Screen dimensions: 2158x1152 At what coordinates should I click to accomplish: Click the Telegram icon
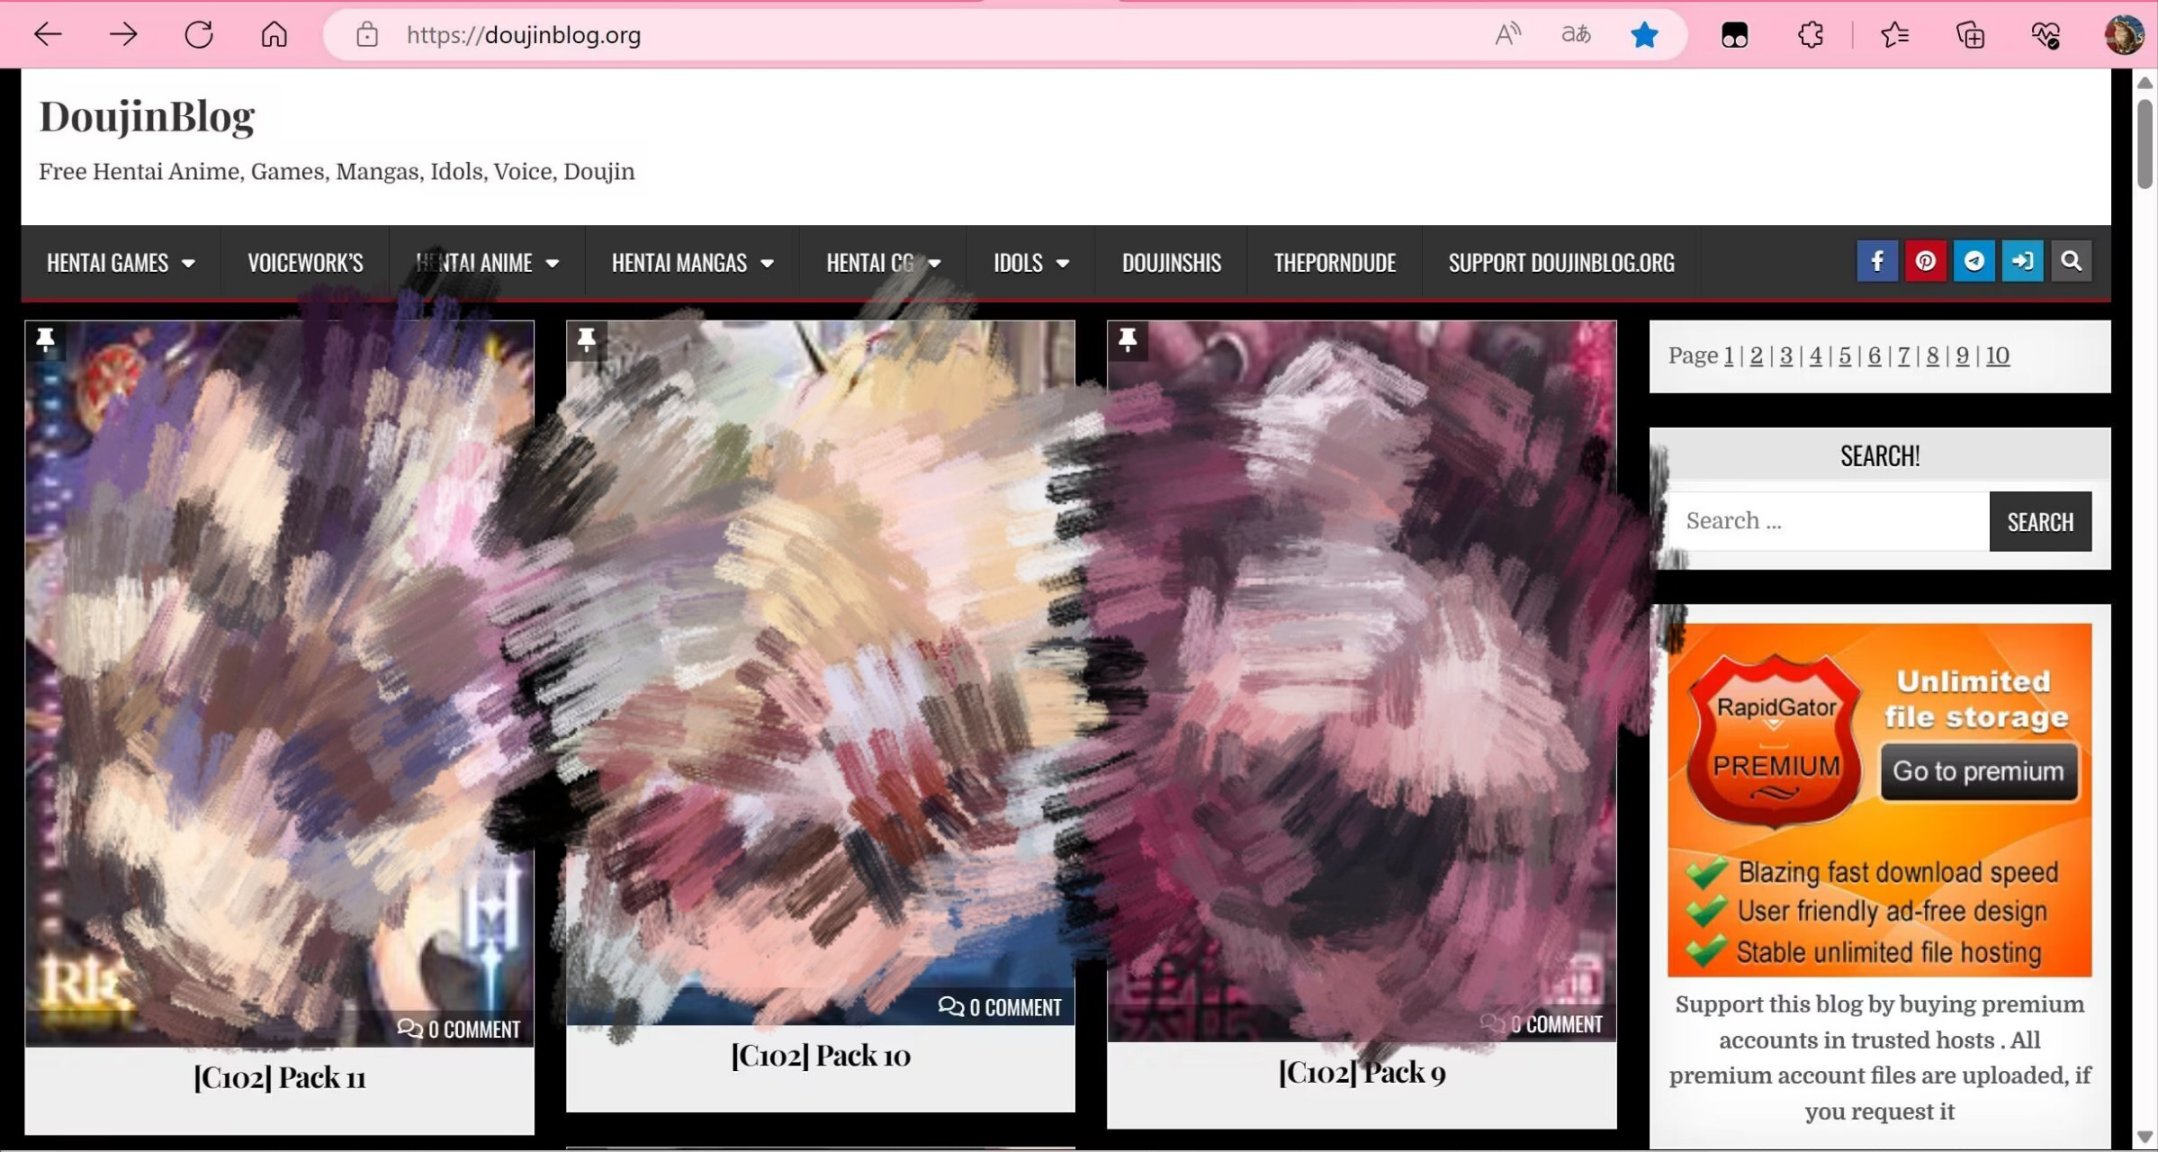click(1974, 261)
